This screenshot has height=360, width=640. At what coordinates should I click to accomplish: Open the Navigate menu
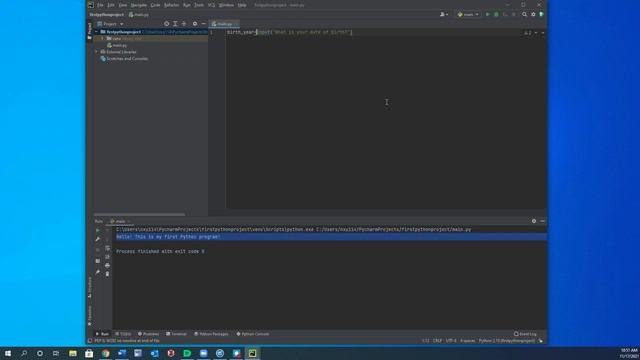click(139, 5)
